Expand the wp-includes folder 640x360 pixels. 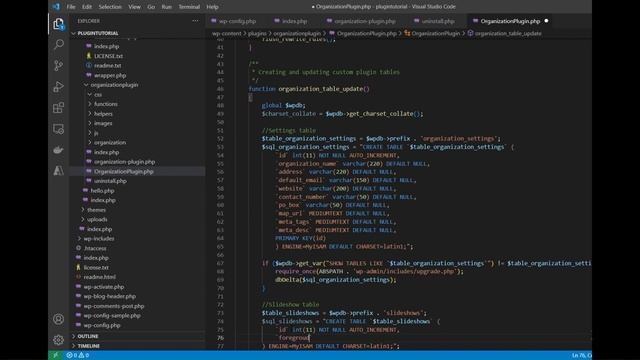99,238
